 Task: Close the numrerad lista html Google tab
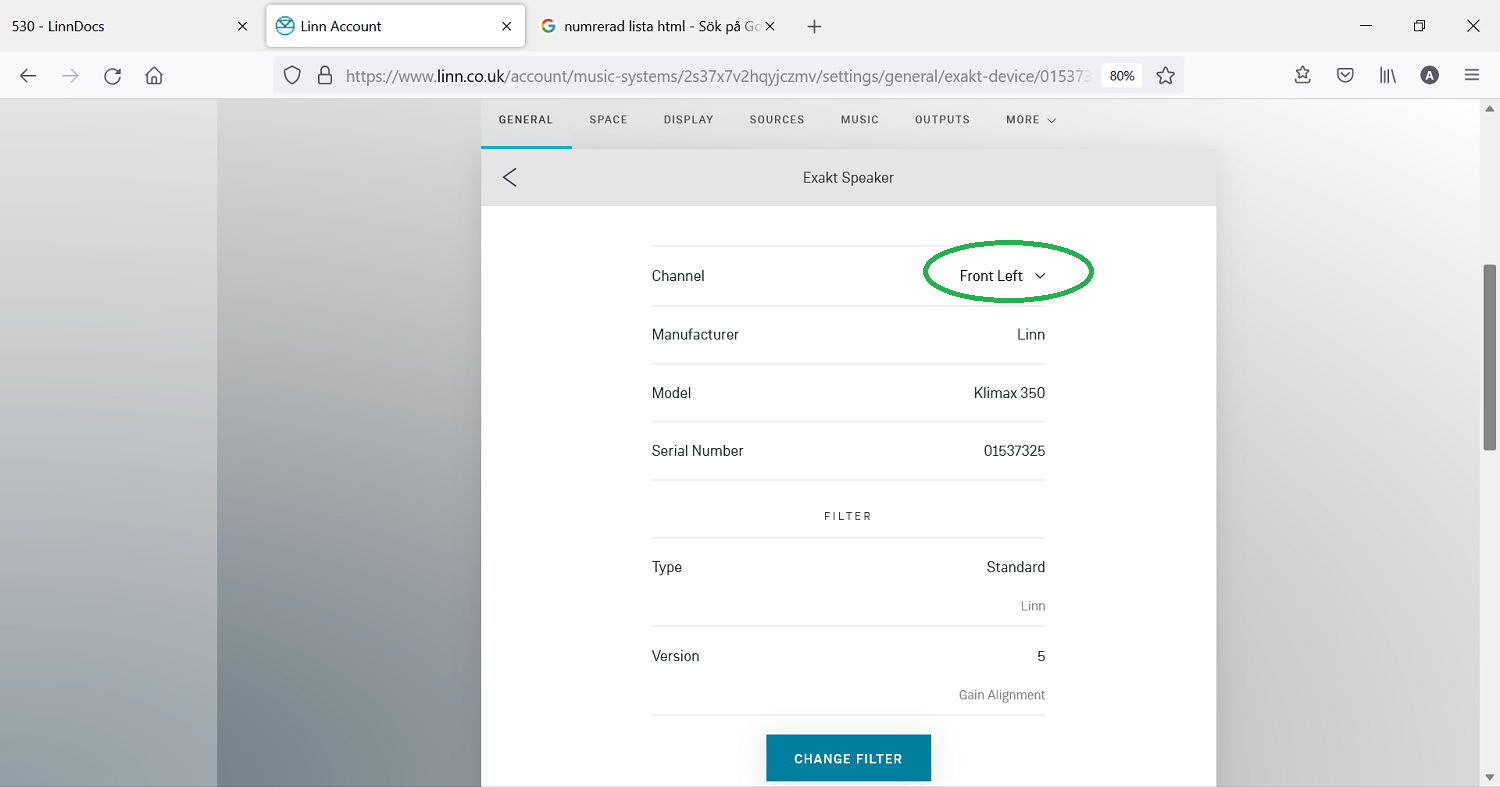[770, 27]
